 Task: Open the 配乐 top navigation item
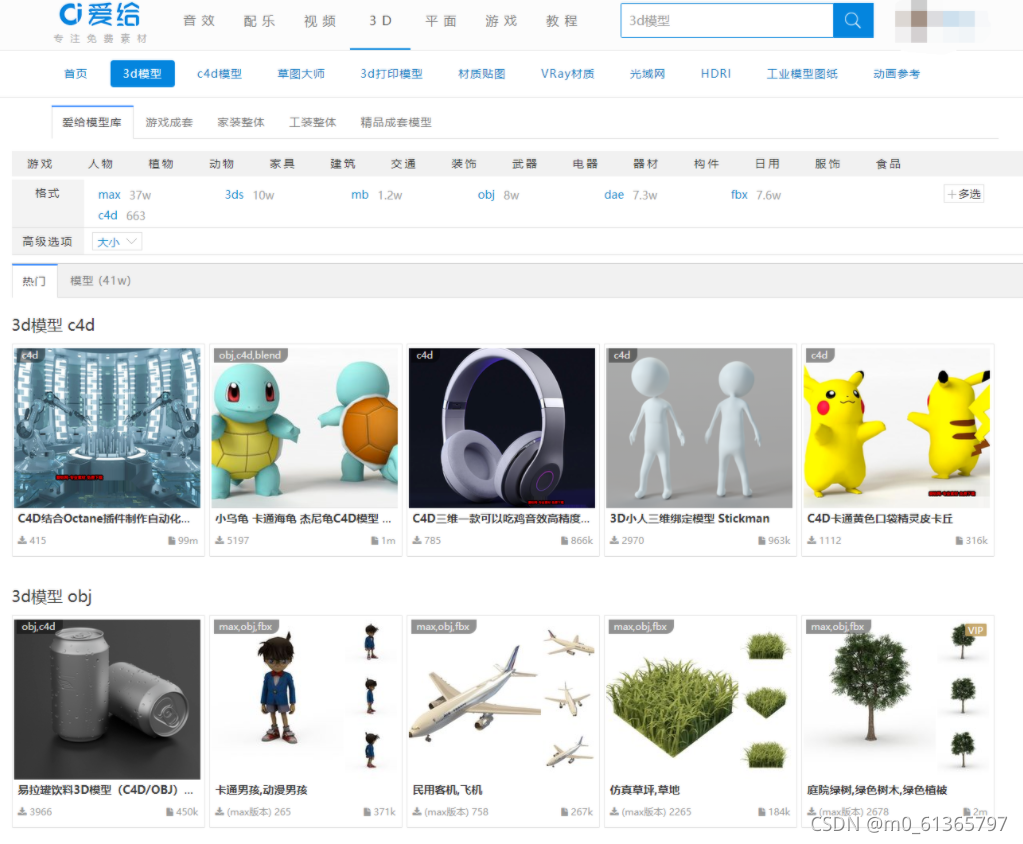[259, 21]
